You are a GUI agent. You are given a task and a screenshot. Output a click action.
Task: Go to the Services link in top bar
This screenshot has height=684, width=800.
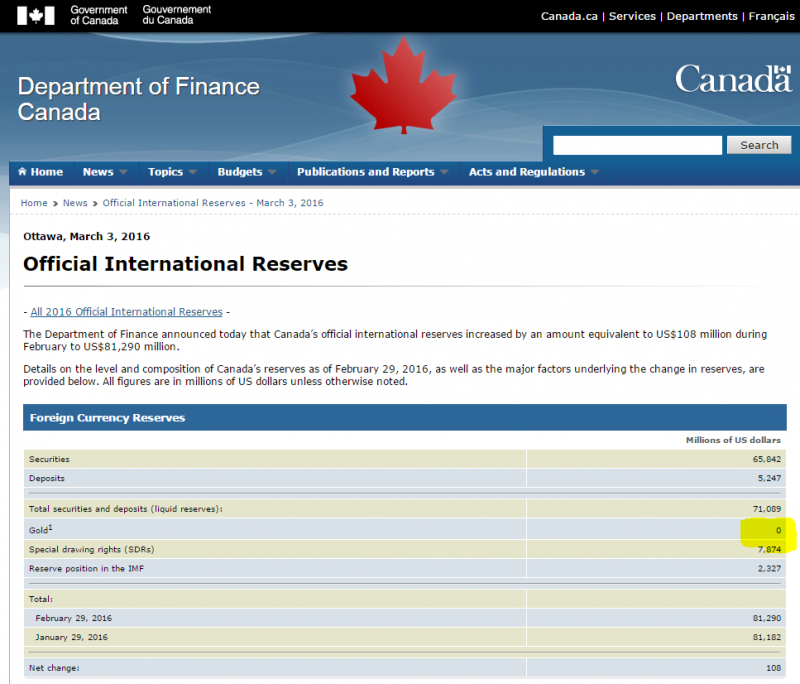[632, 16]
